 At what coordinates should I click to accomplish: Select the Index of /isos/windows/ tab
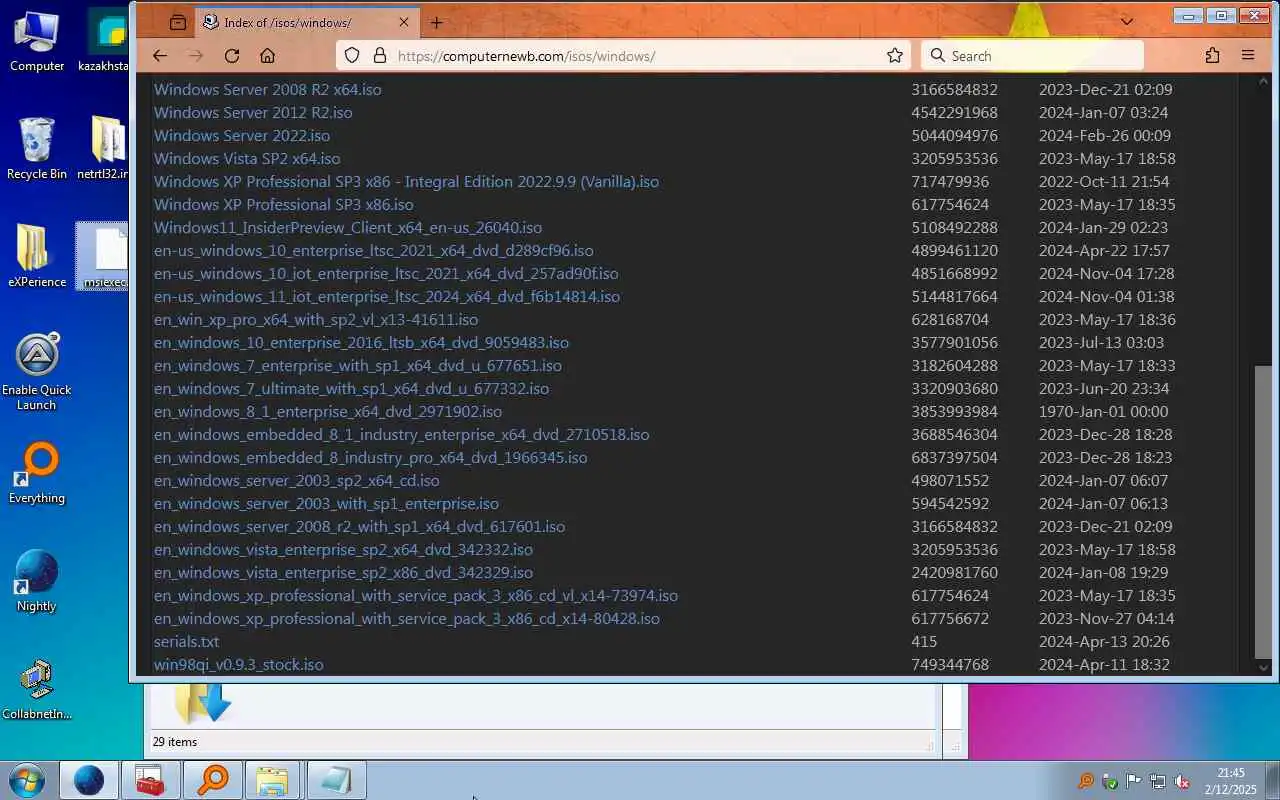pos(306,22)
